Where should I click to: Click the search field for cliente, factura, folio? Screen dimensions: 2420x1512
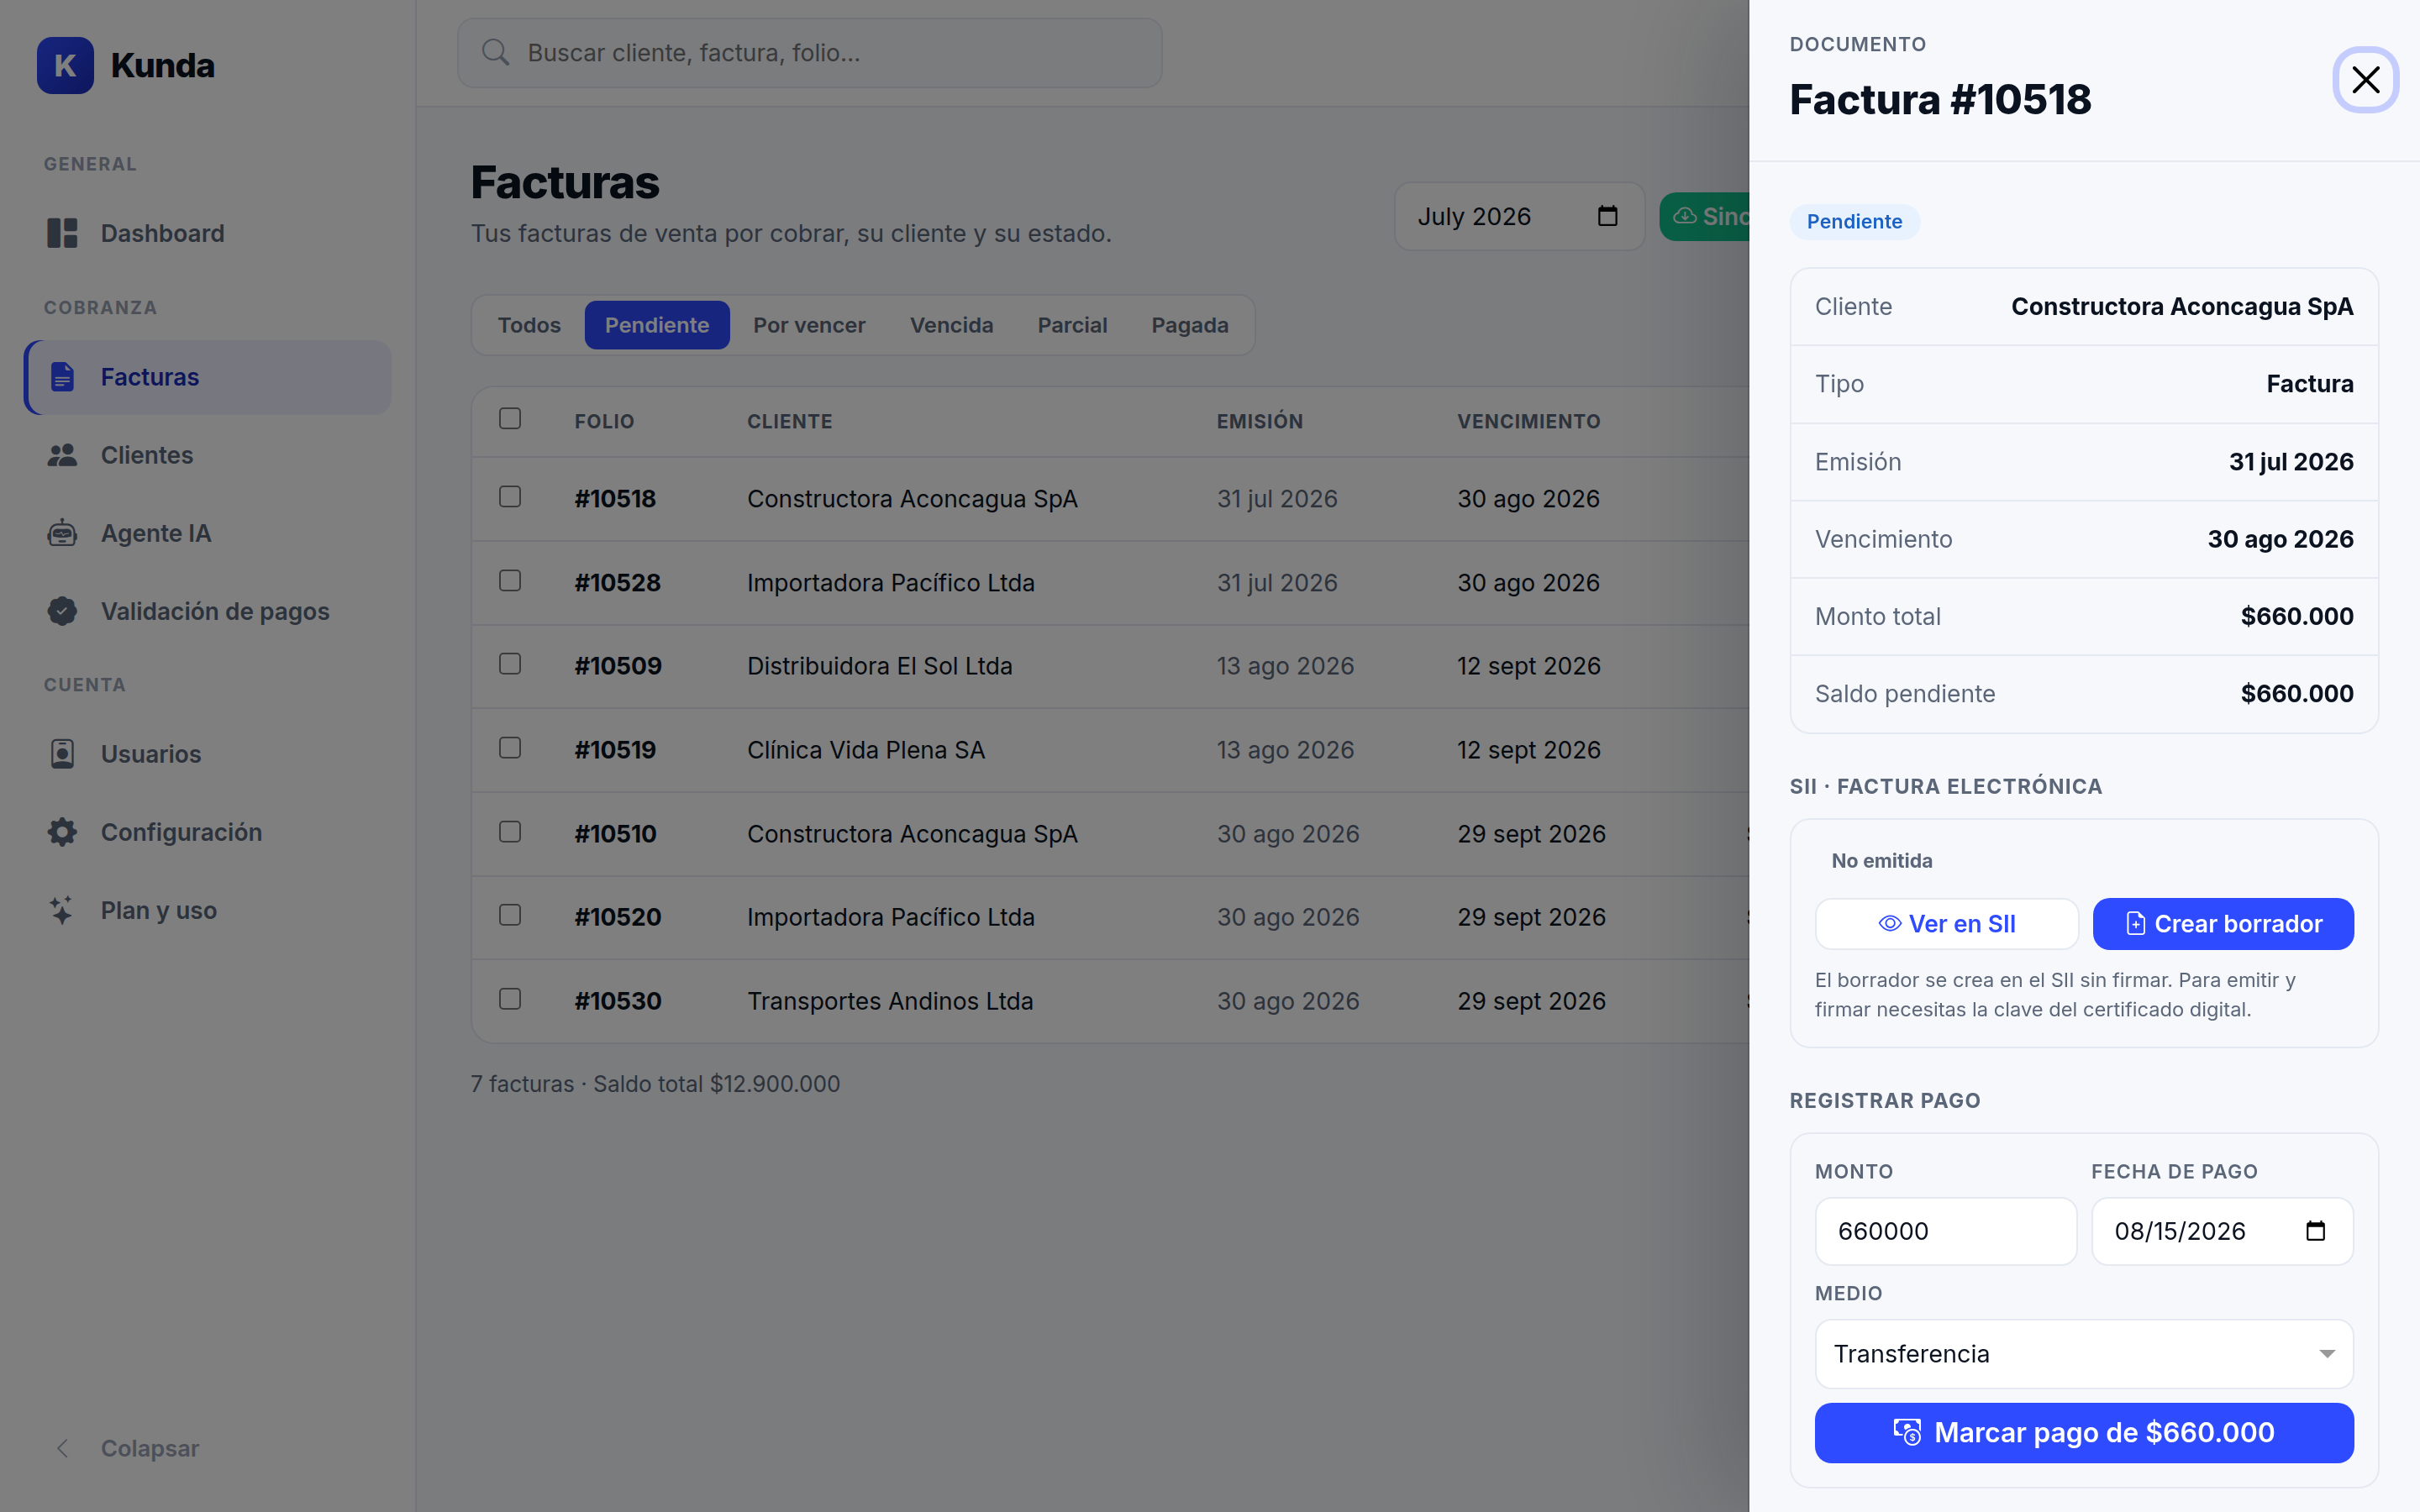pyautogui.click(x=810, y=52)
